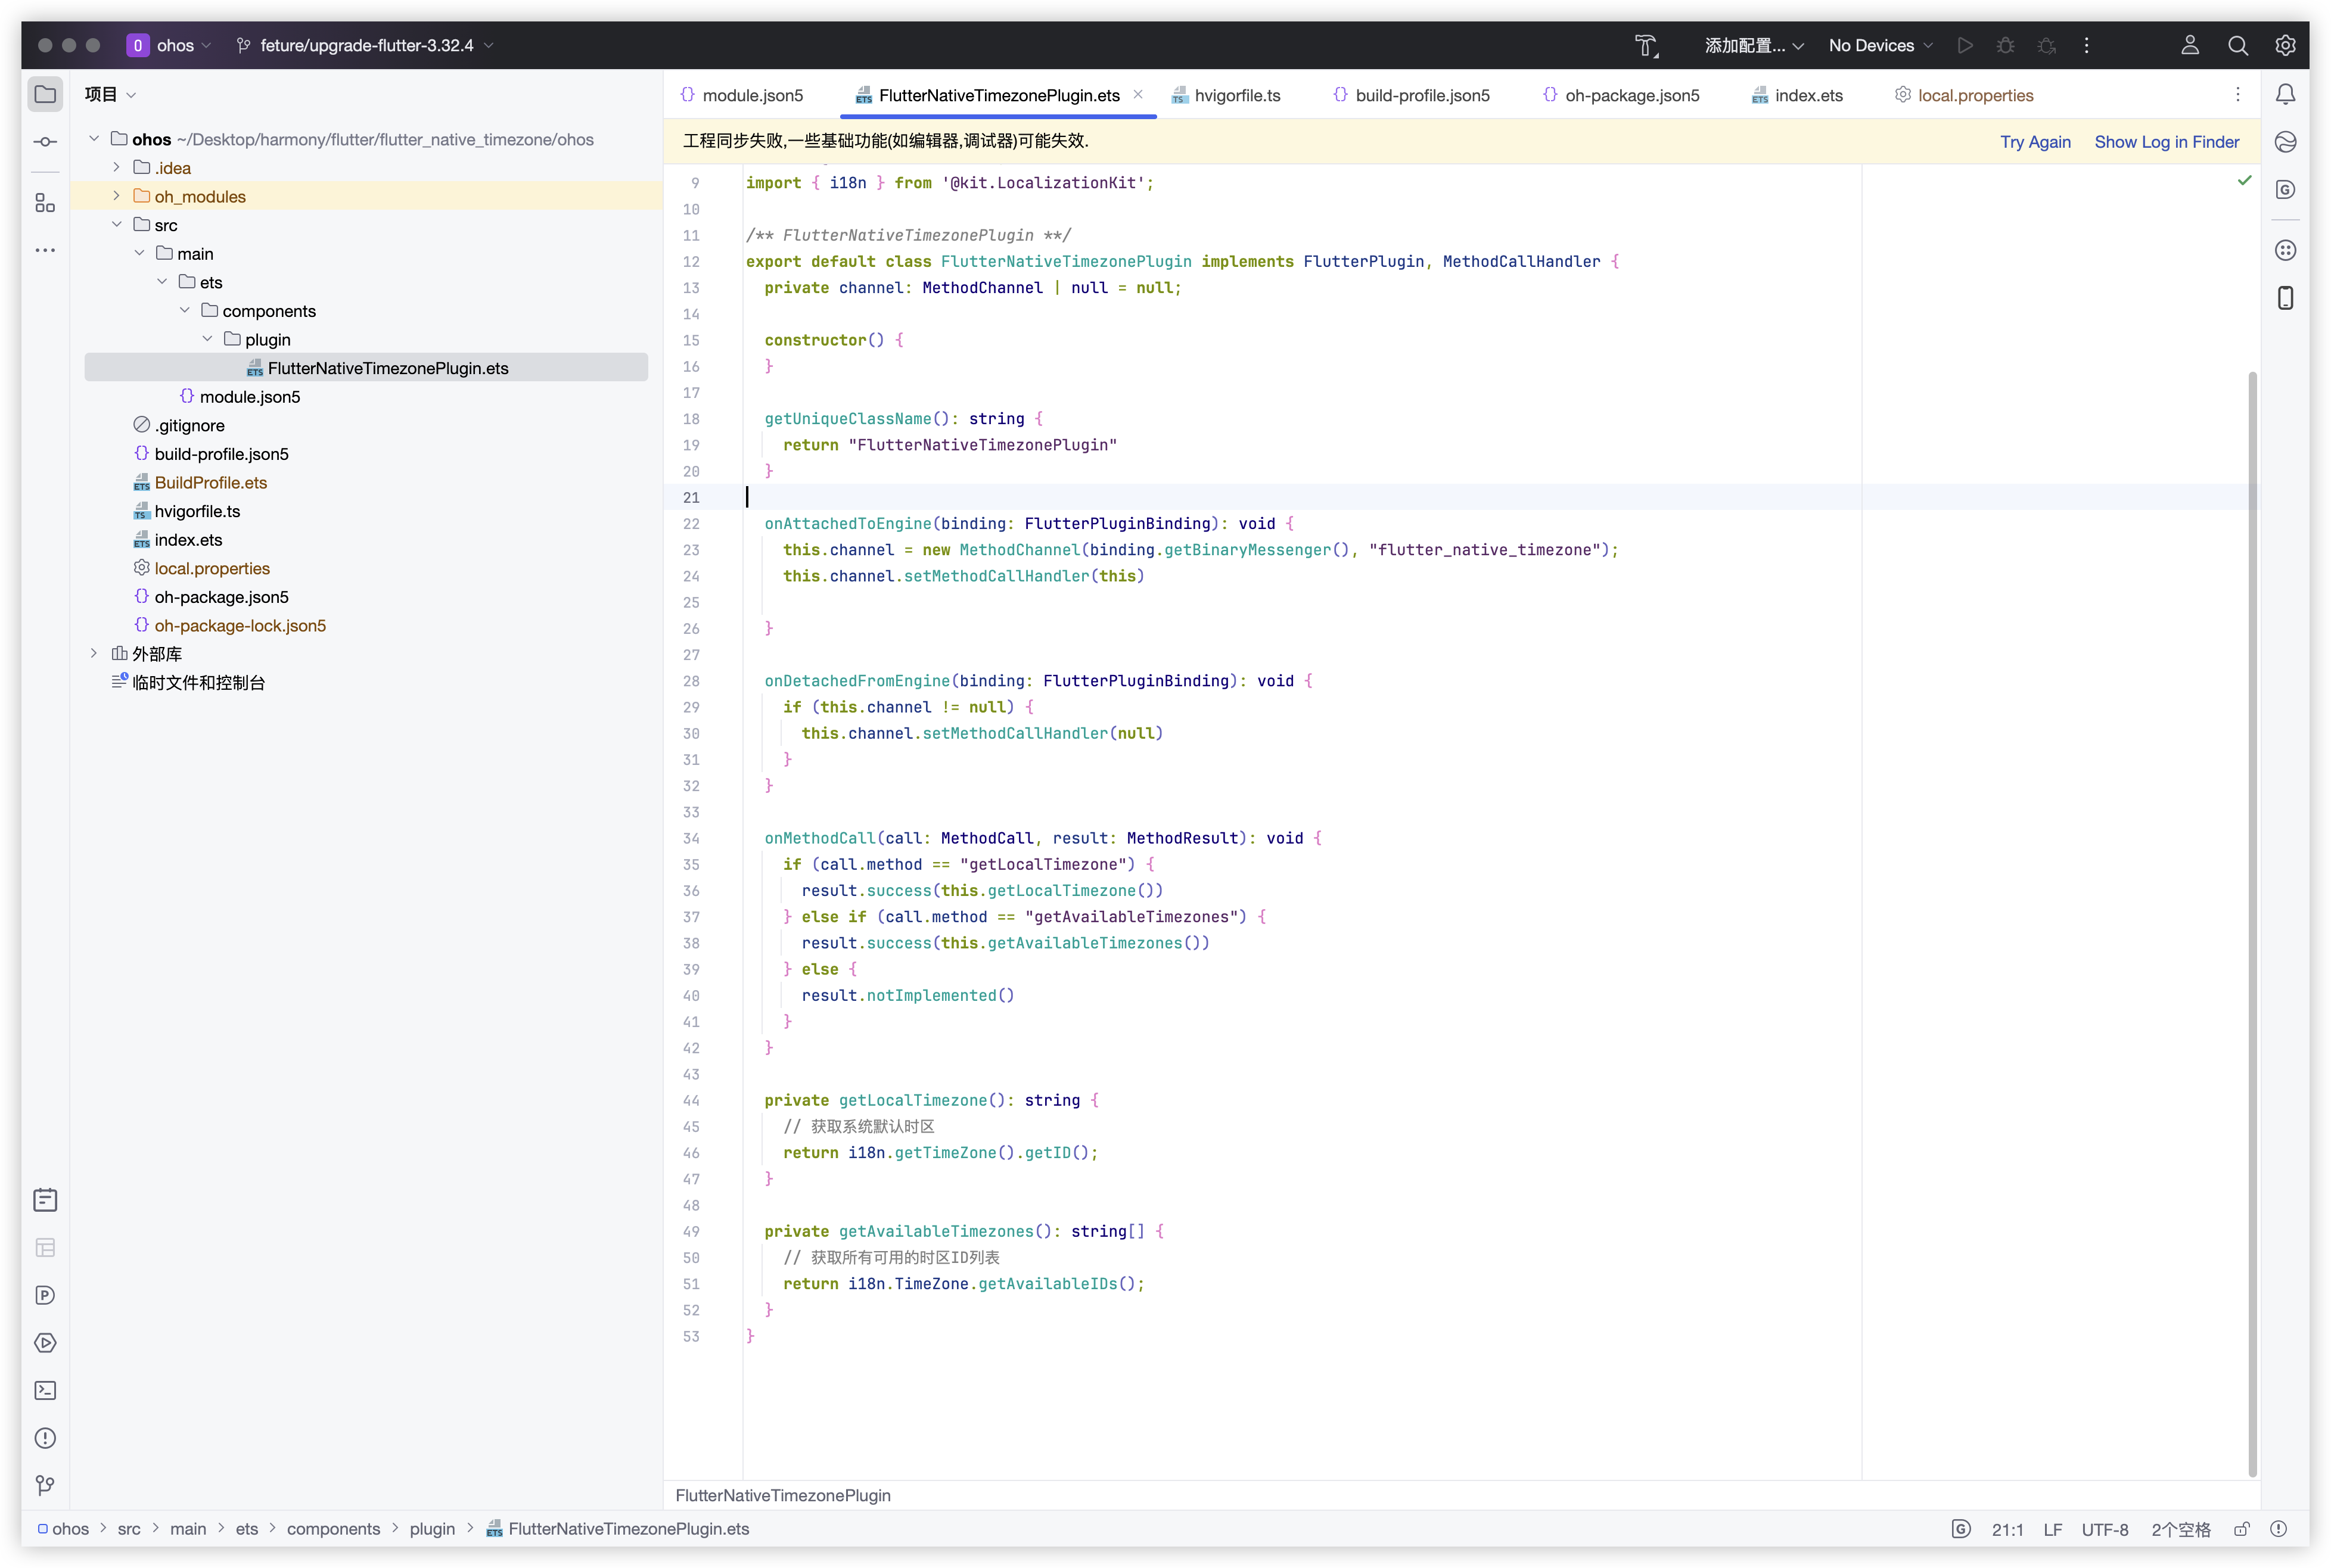Switch to the oh-package.json5 tab
The image size is (2331, 1568).
click(x=1631, y=96)
